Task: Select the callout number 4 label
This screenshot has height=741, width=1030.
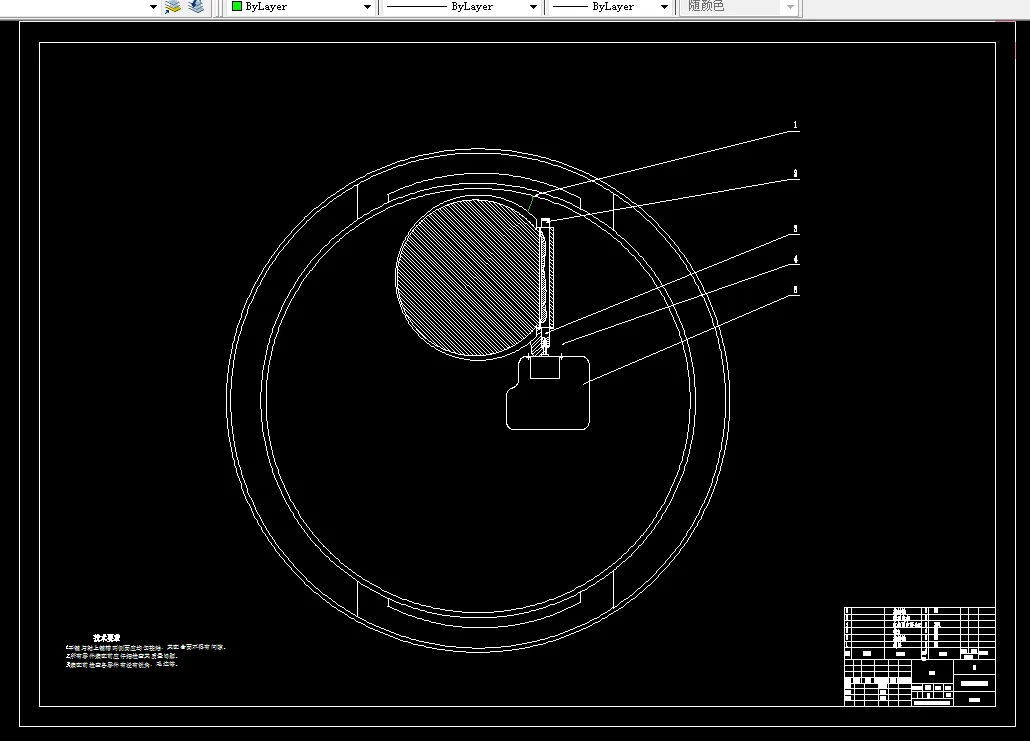Action: pyautogui.click(x=795, y=259)
